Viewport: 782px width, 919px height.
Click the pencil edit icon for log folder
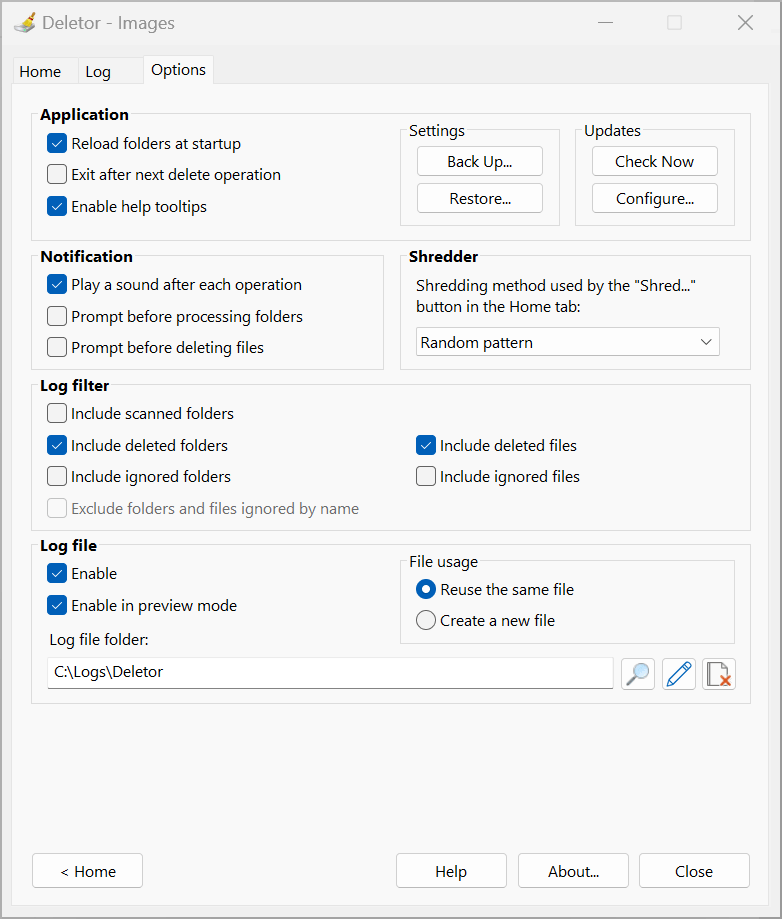click(679, 673)
